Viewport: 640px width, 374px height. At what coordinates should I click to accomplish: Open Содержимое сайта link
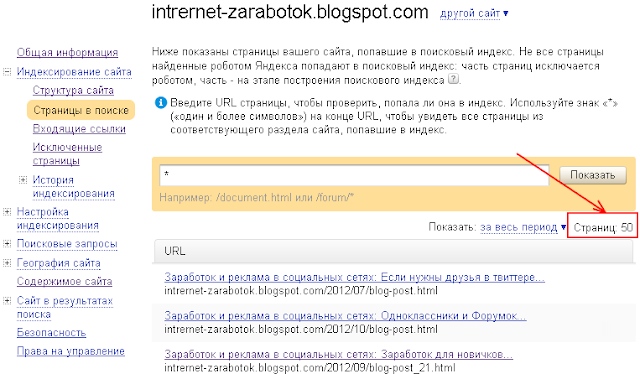point(64,281)
